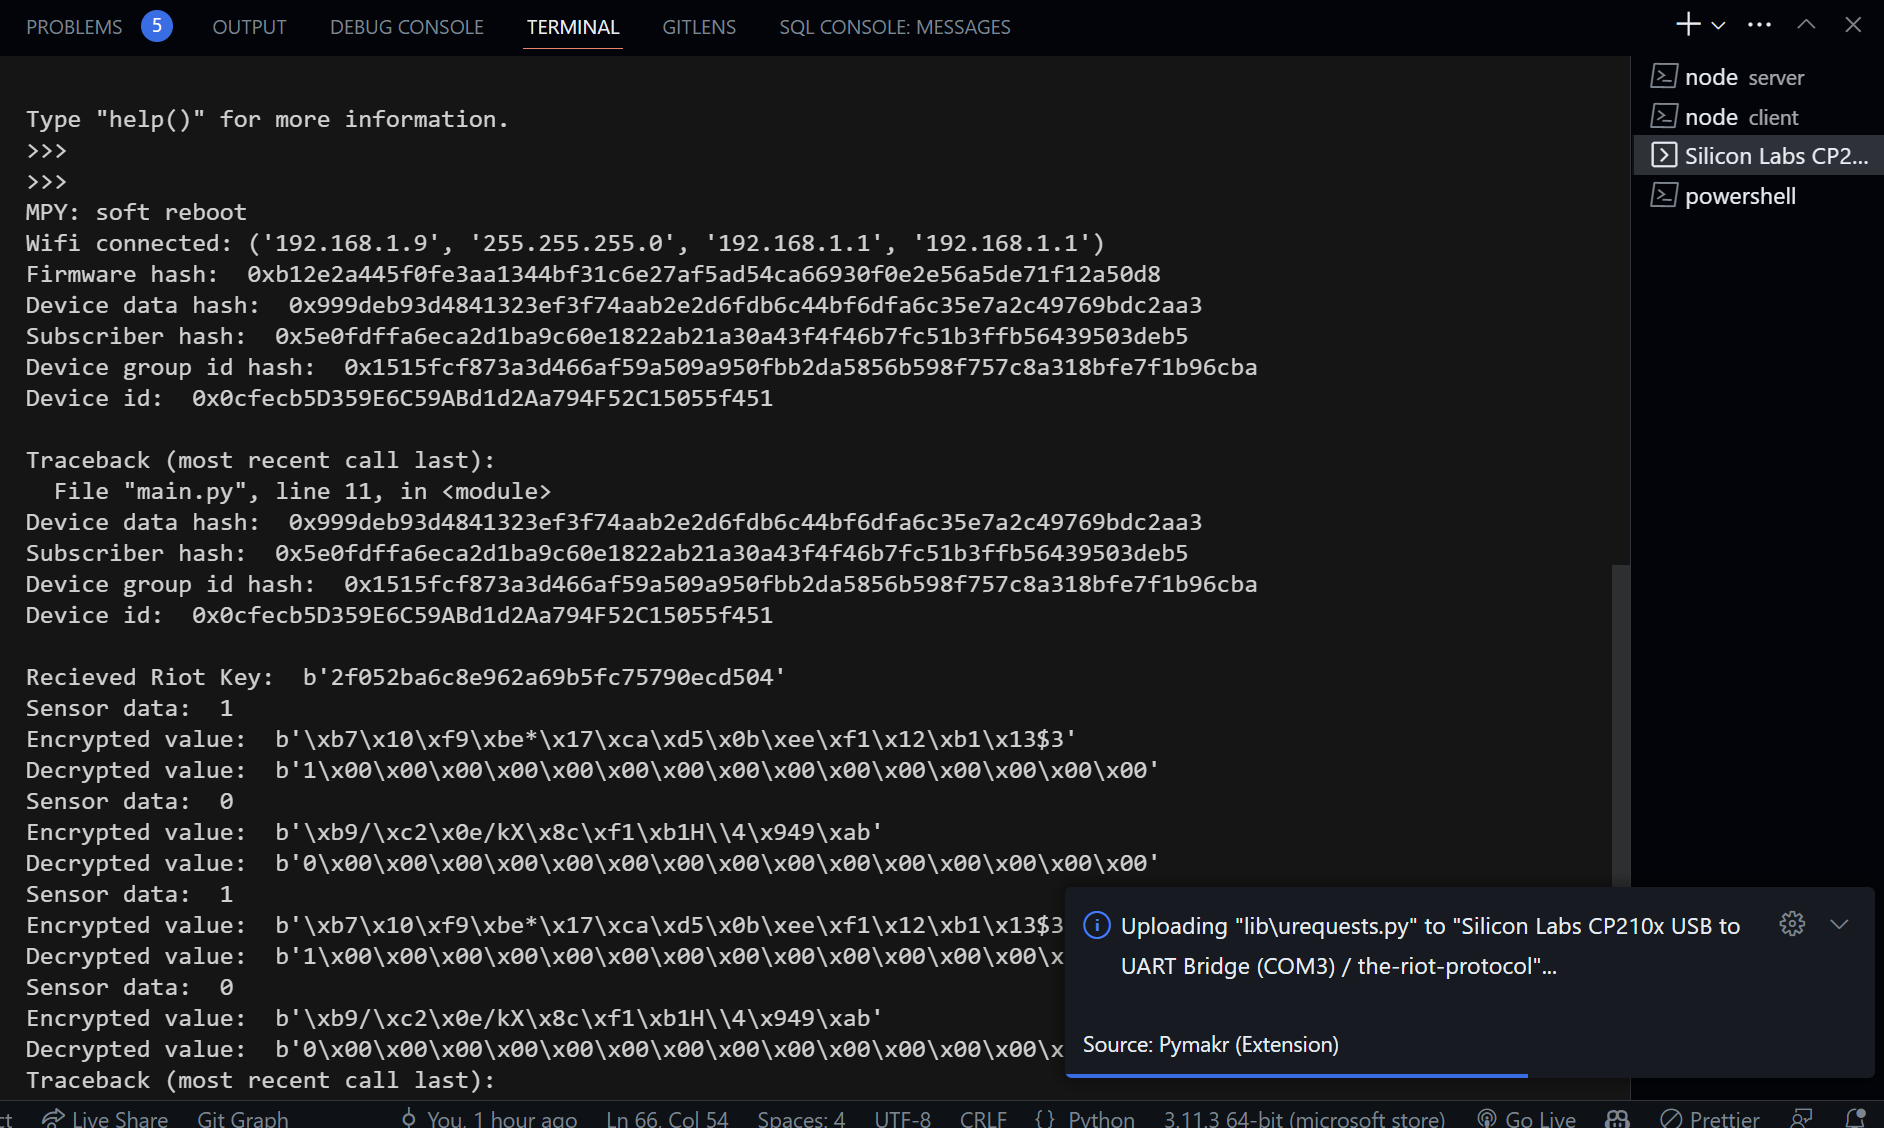Select the node client terminal

[1758, 117]
